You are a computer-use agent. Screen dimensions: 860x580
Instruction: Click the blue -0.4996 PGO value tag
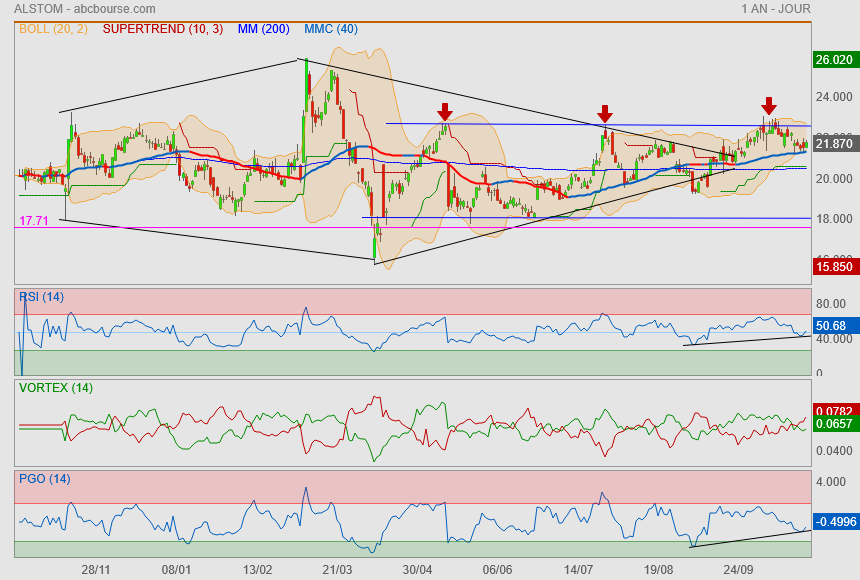click(x=834, y=521)
